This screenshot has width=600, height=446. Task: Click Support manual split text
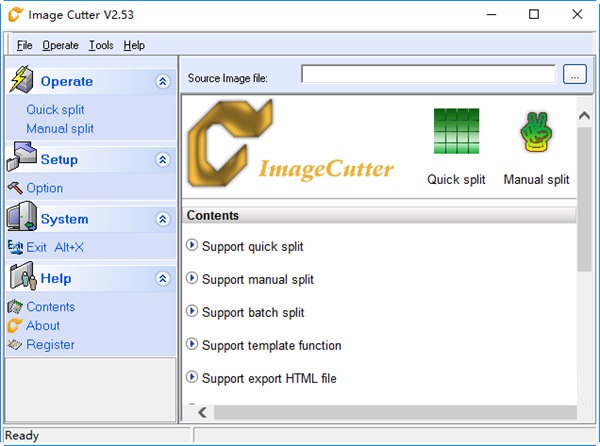click(258, 280)
